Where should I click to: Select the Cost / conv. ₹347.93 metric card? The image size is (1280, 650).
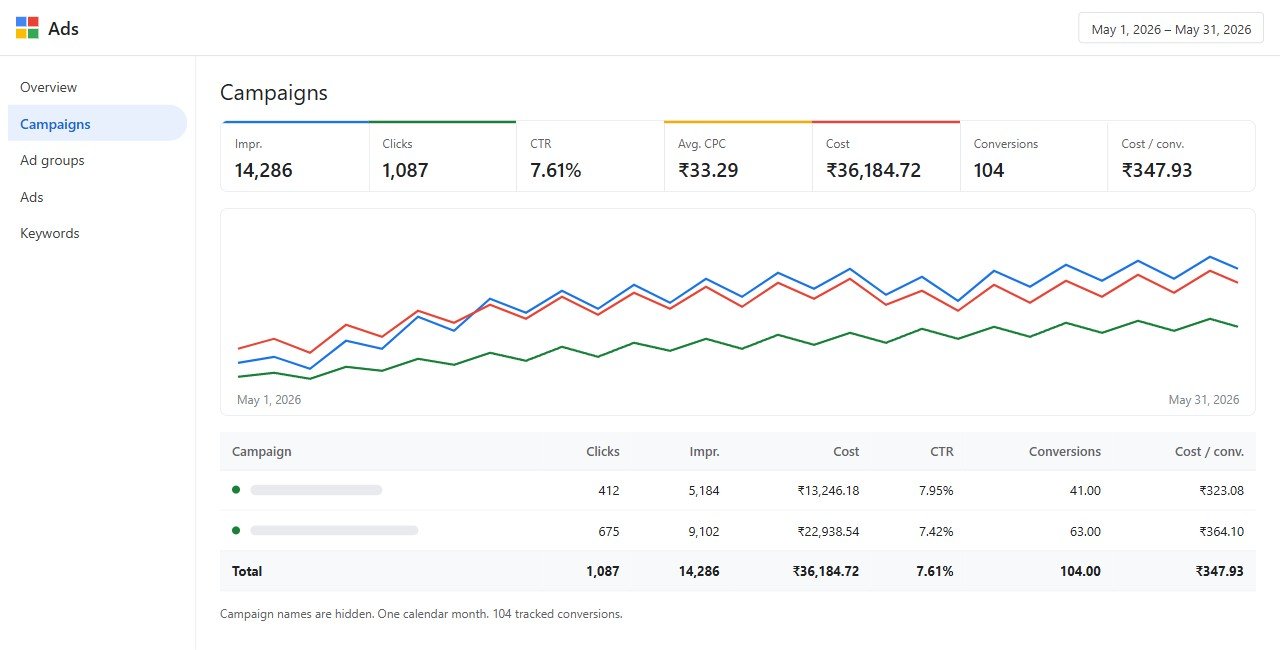click(1181, 156)
